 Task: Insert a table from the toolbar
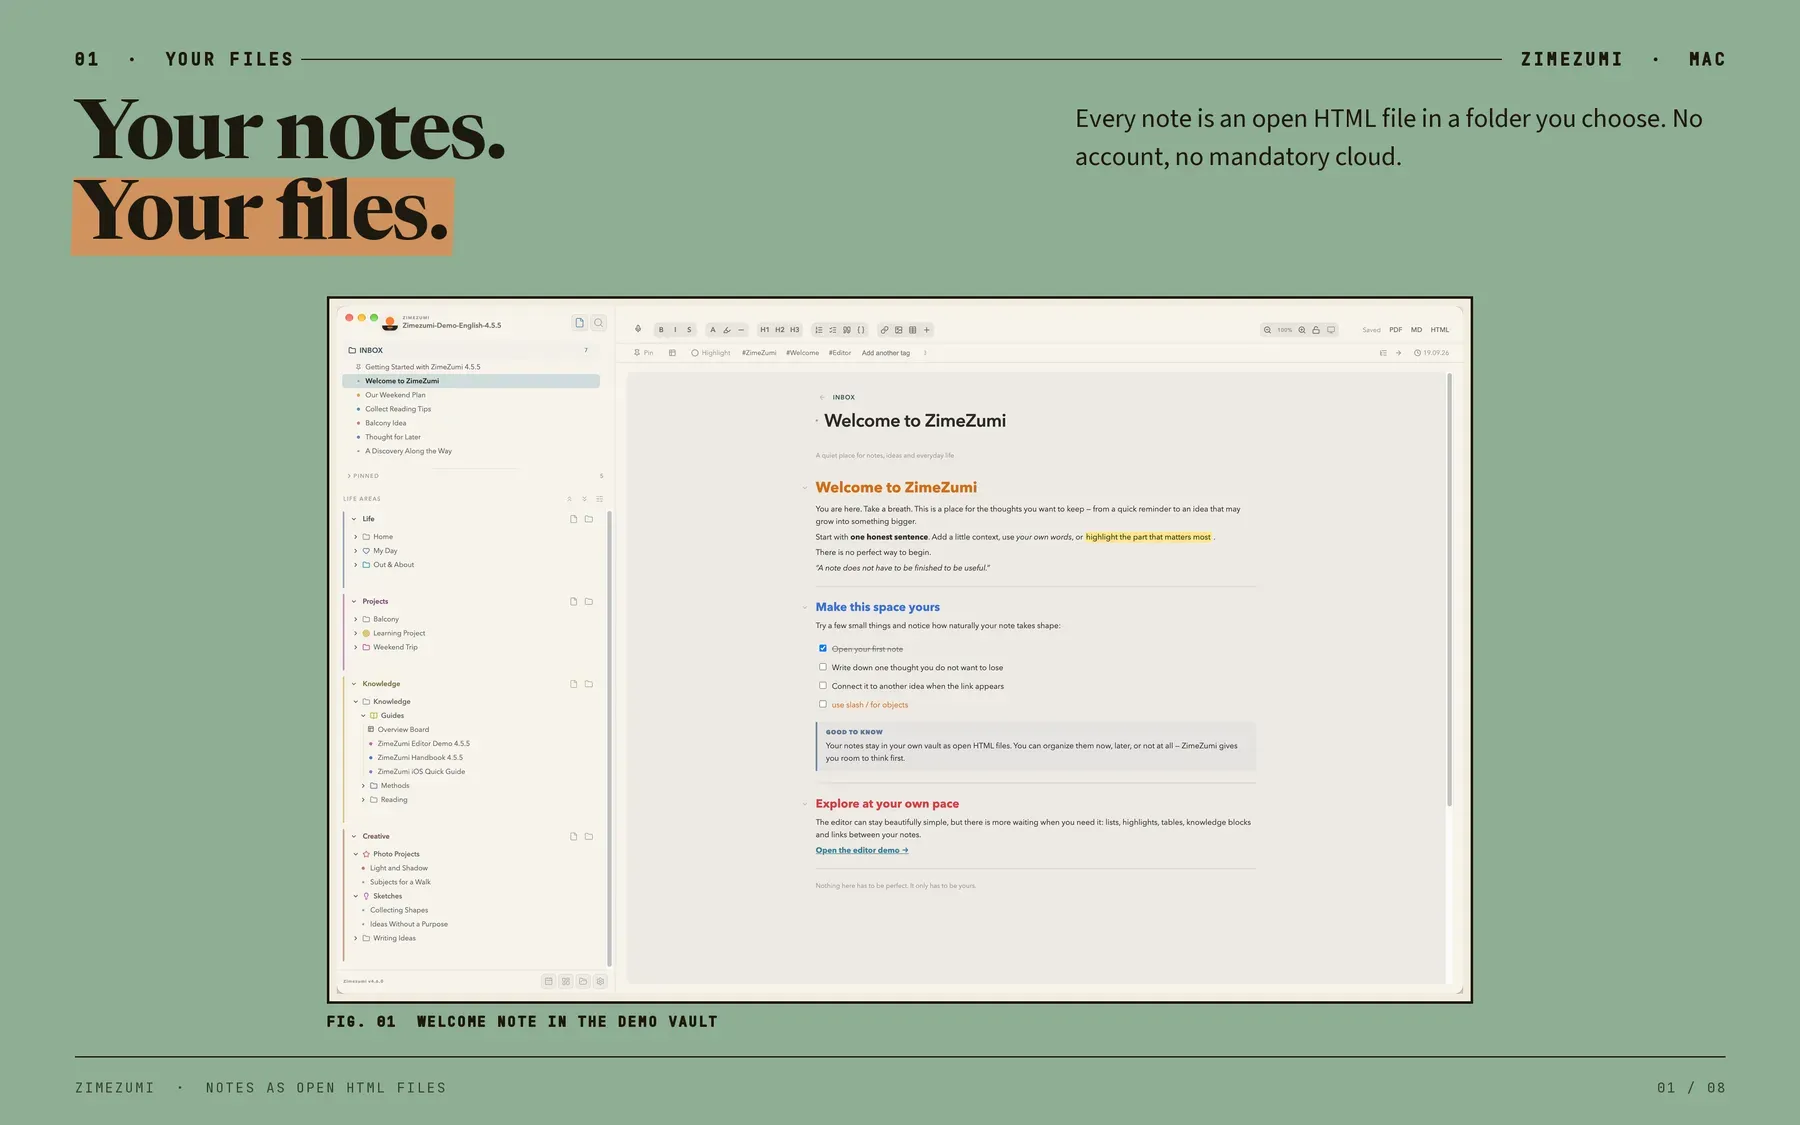click(x=912, y=330)
